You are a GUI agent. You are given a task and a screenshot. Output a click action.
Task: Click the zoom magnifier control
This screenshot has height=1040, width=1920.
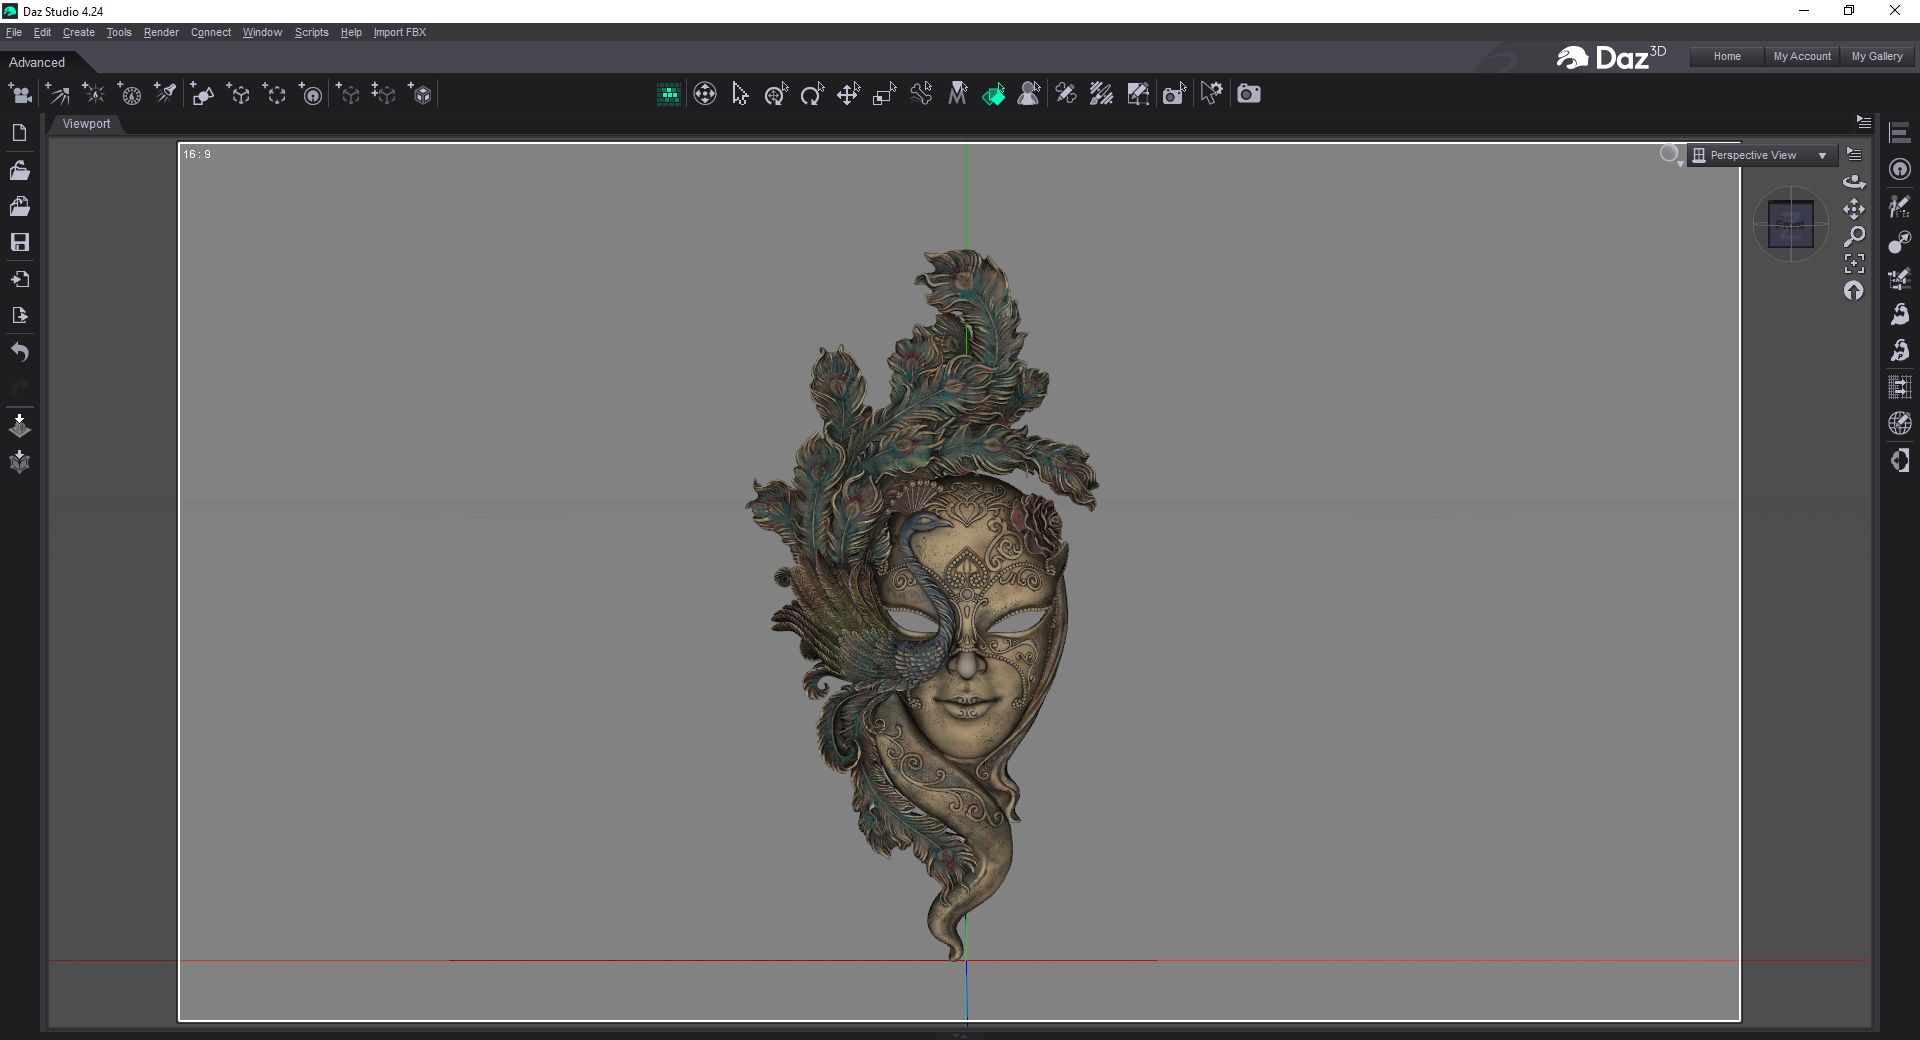1854,236
